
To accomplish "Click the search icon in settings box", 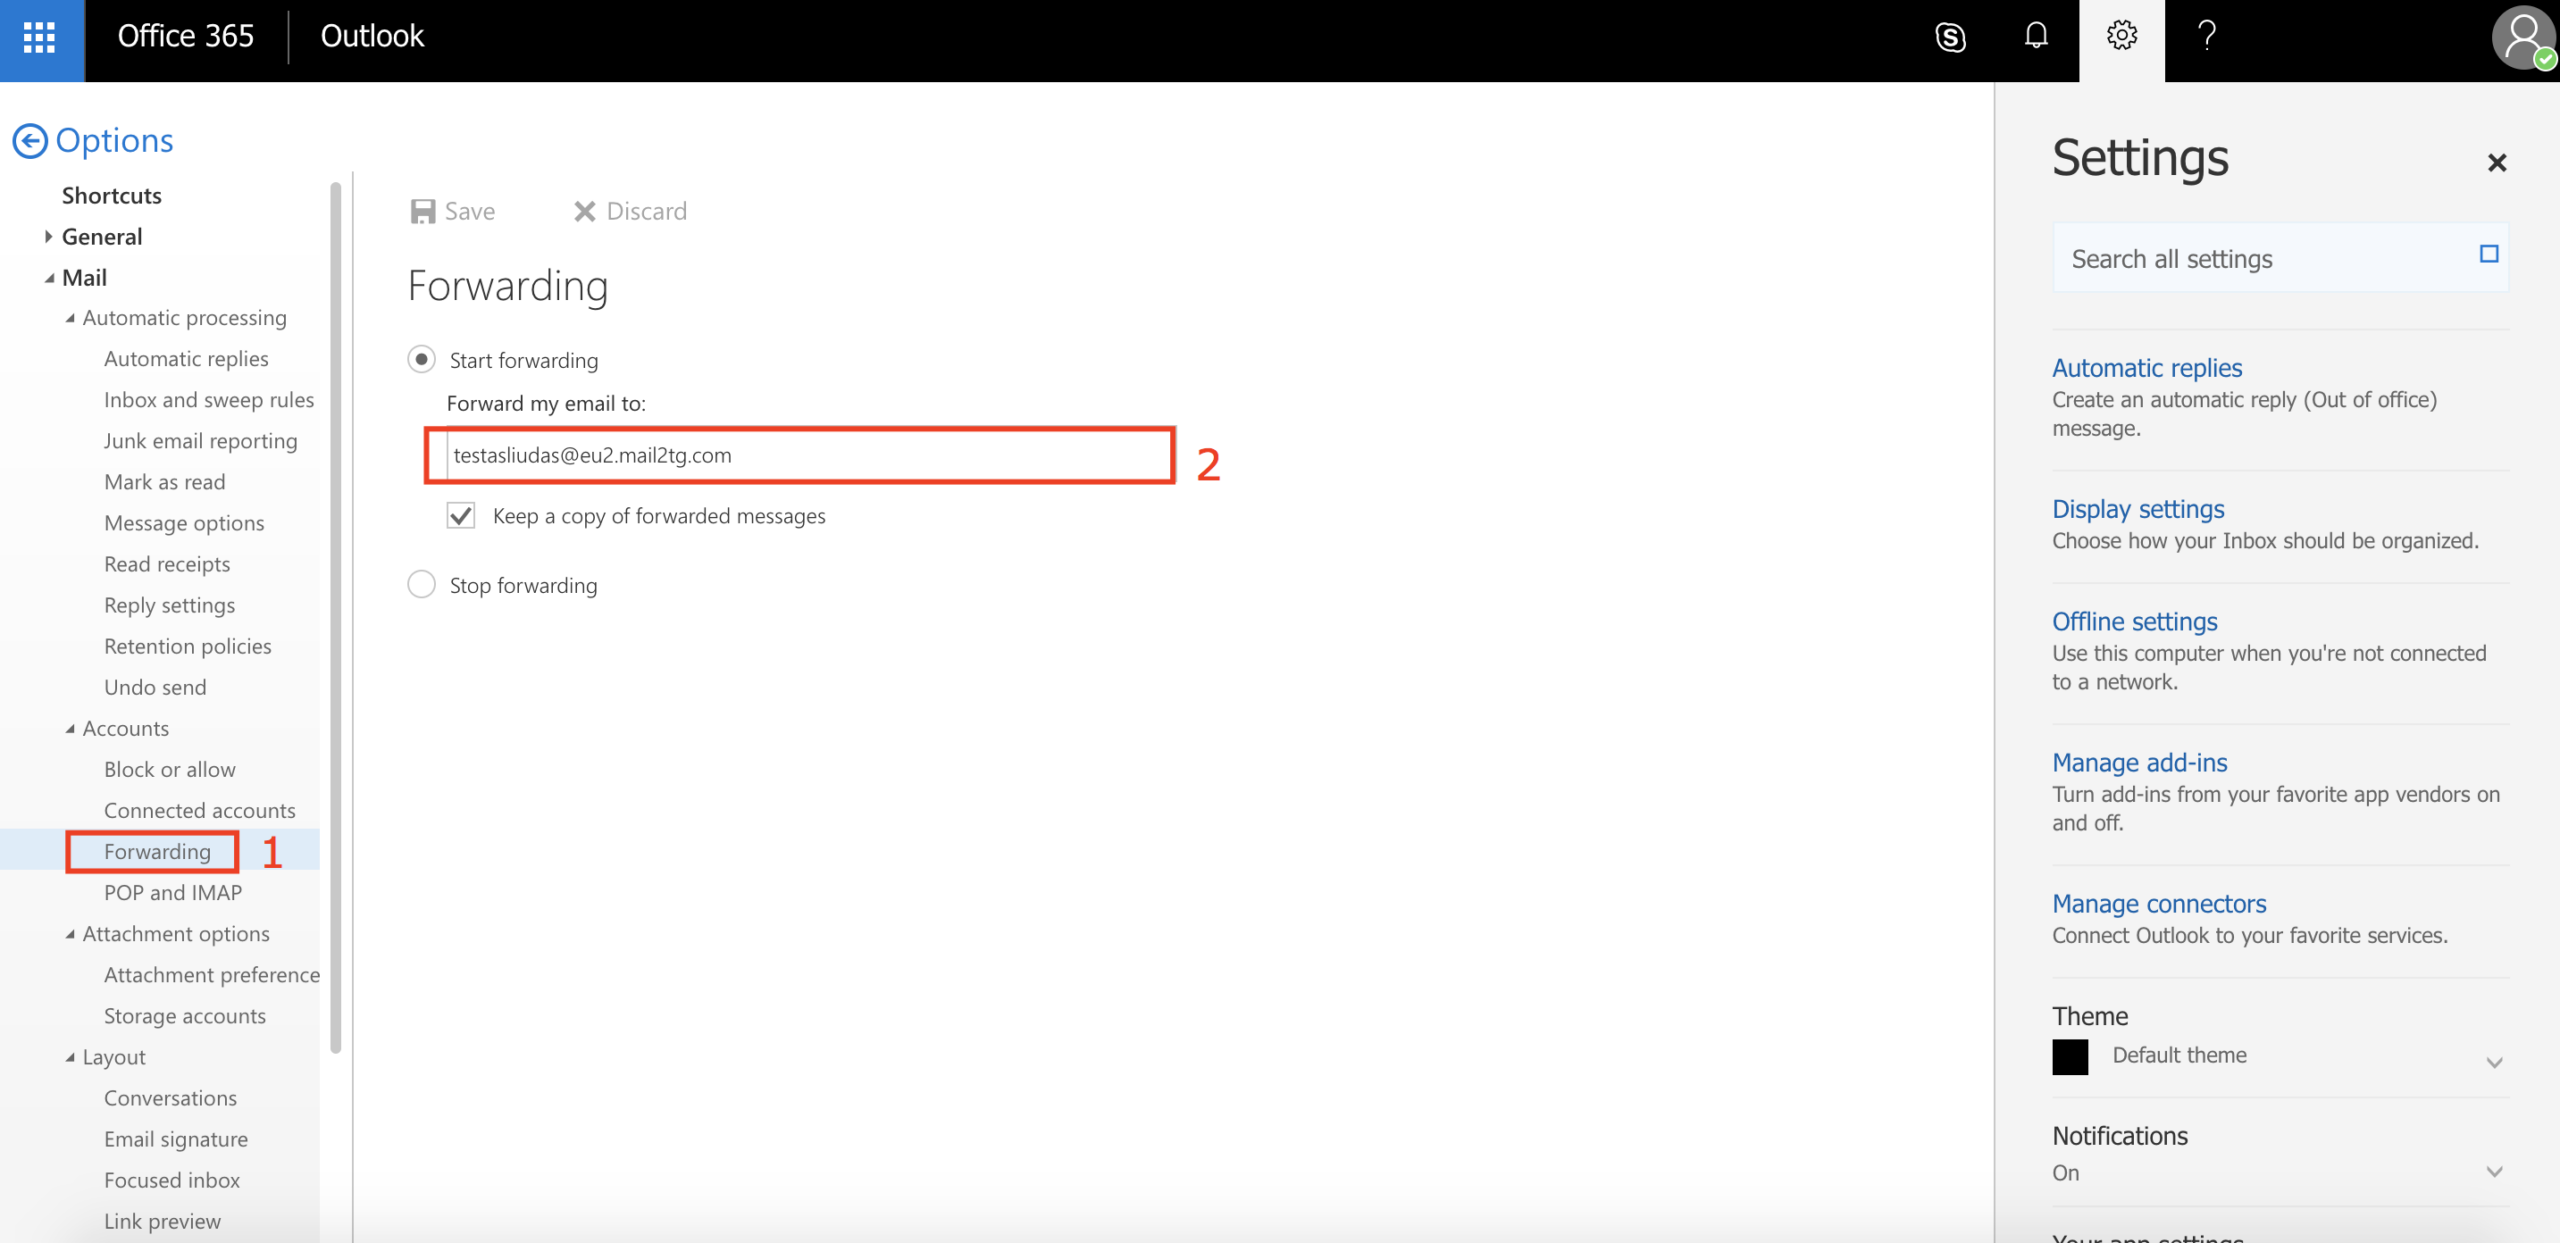I will (x=2489, y=254).
